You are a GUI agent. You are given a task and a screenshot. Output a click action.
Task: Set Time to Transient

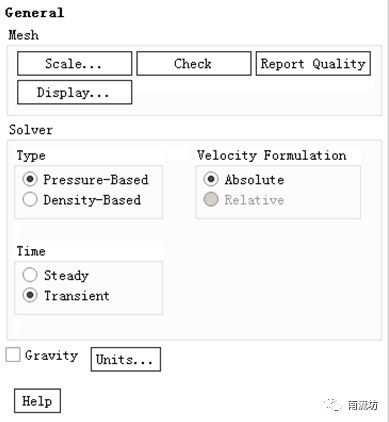[x=30, y=295]
